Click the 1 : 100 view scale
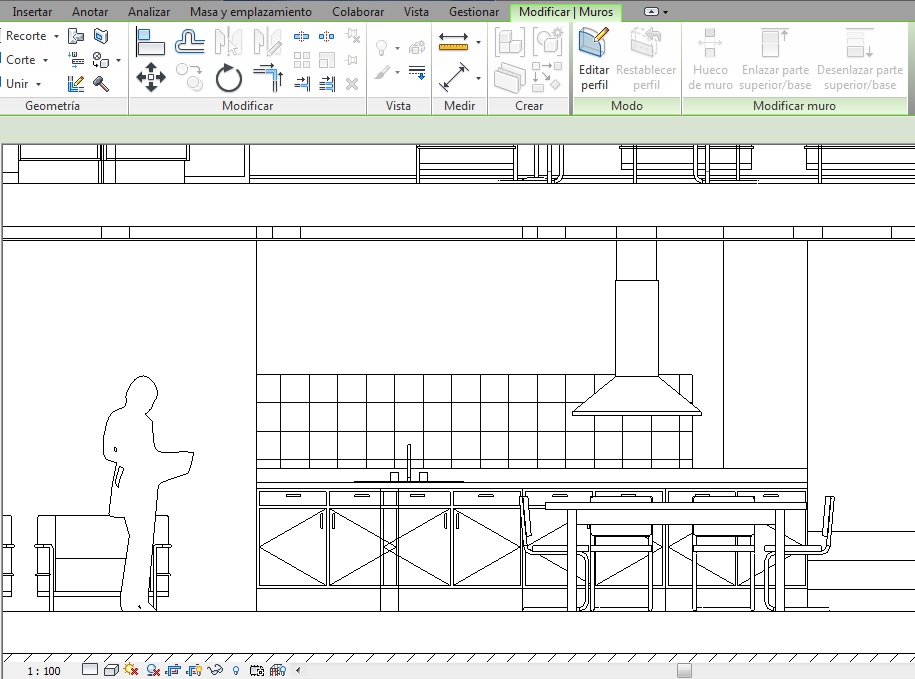This screenshot has height=679, width=915. (43, 670)
